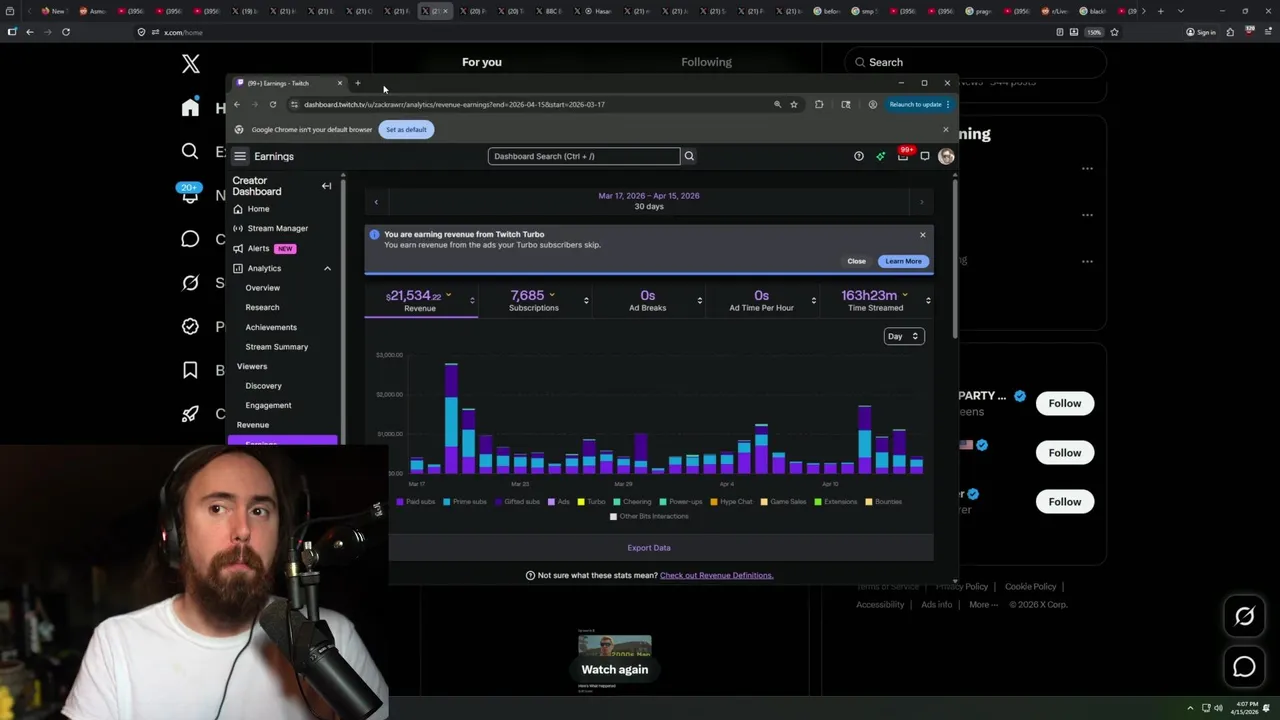The height and width of the screenshot is (720, 1280).
Task: Open Check out Revenue Definitions link
Action: (716, 575)
